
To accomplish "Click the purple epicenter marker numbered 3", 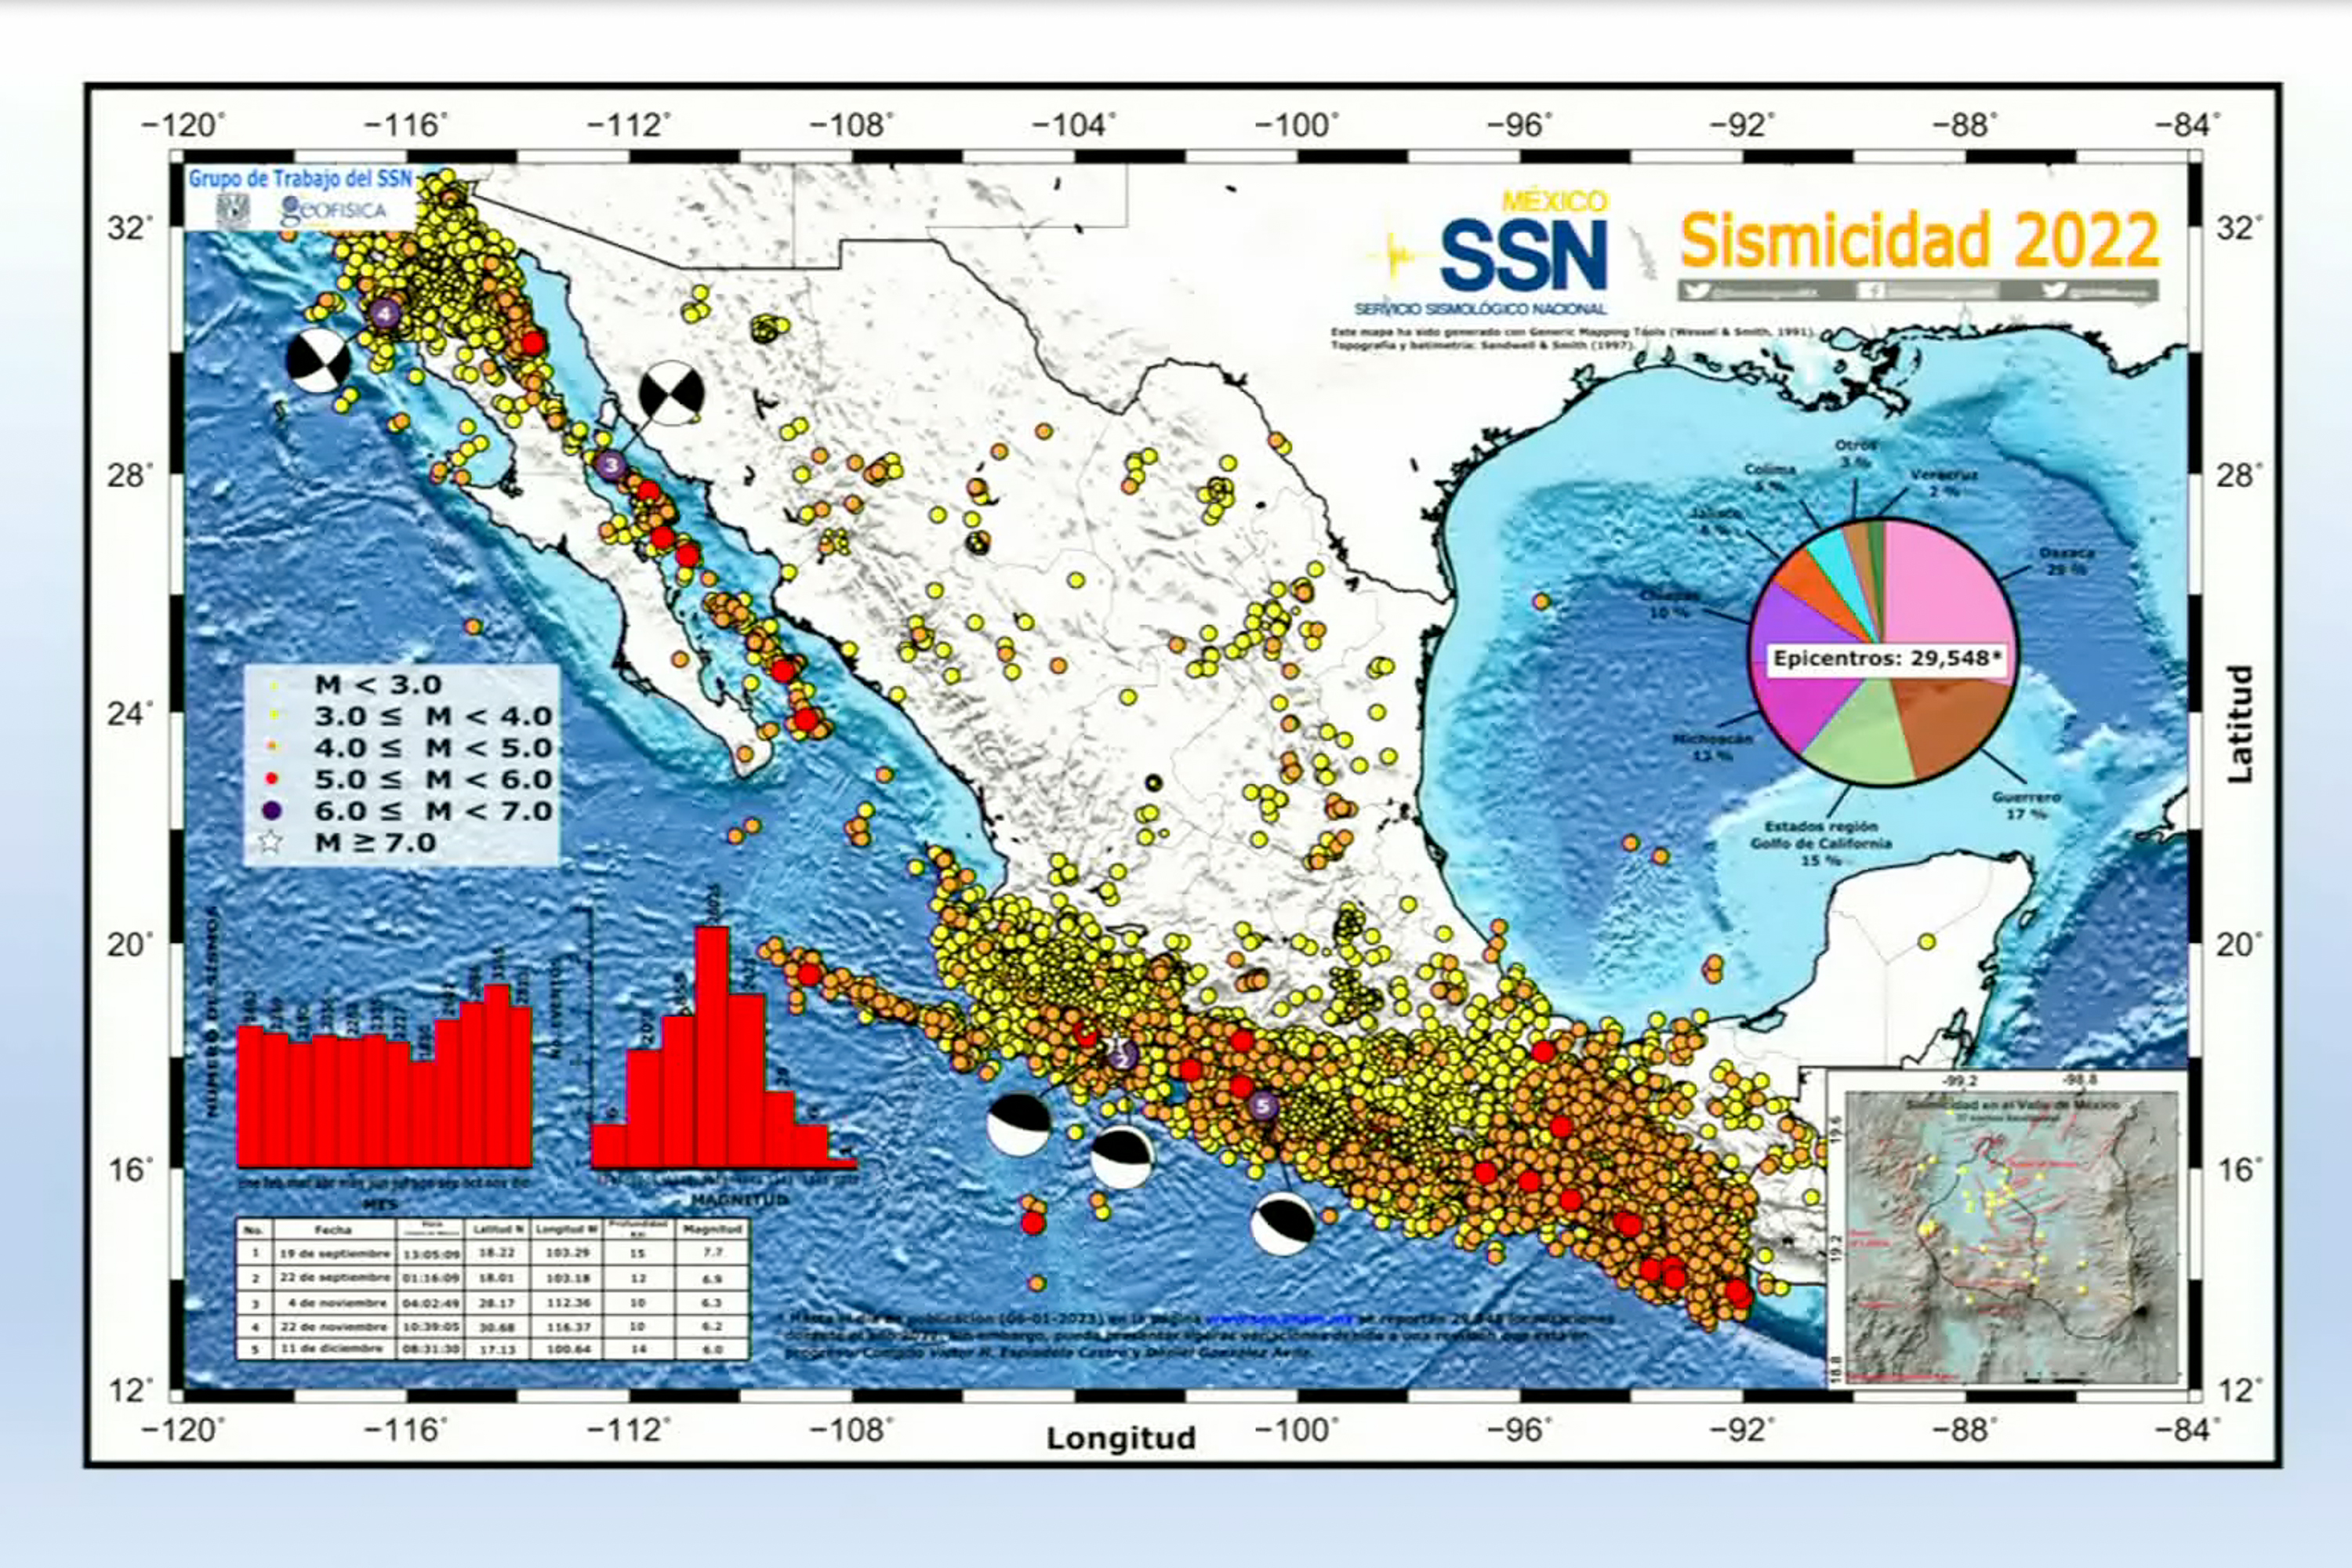I will click(611, 465).
